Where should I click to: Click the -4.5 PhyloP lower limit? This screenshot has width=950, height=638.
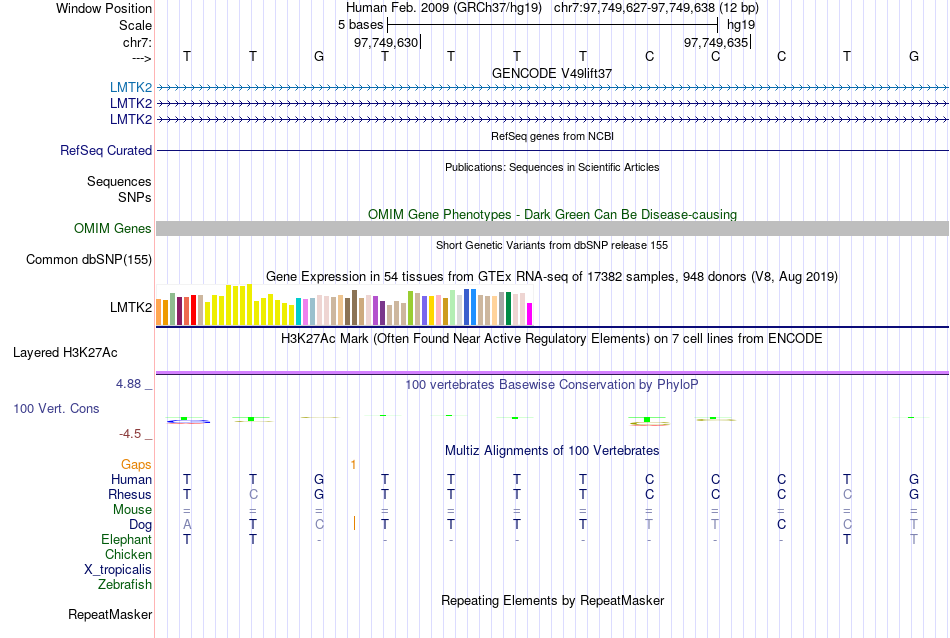pyautogui.click(x=130, y=434)
